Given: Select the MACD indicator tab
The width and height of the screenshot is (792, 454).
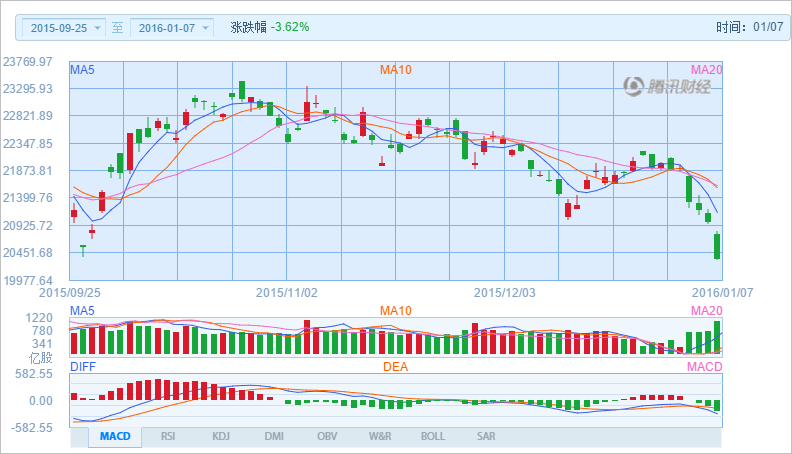Looking at the screenshot, I should (x=115, y=436).
